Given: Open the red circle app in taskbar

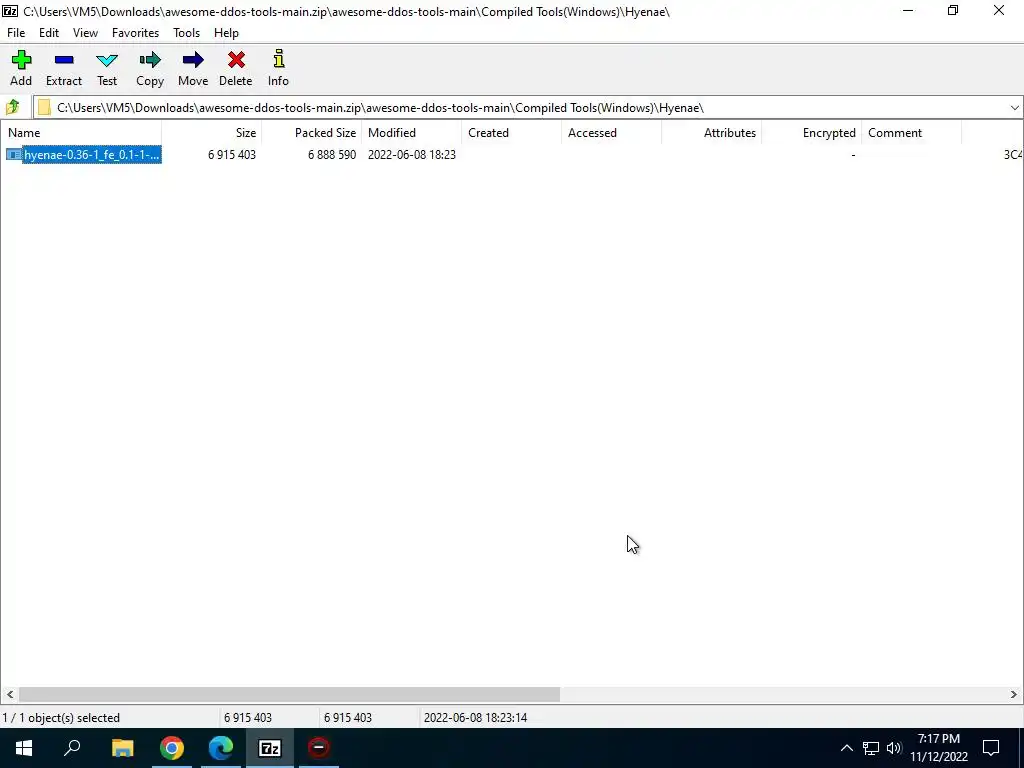Looking at the screenshot, I should [x=319, y=748].
